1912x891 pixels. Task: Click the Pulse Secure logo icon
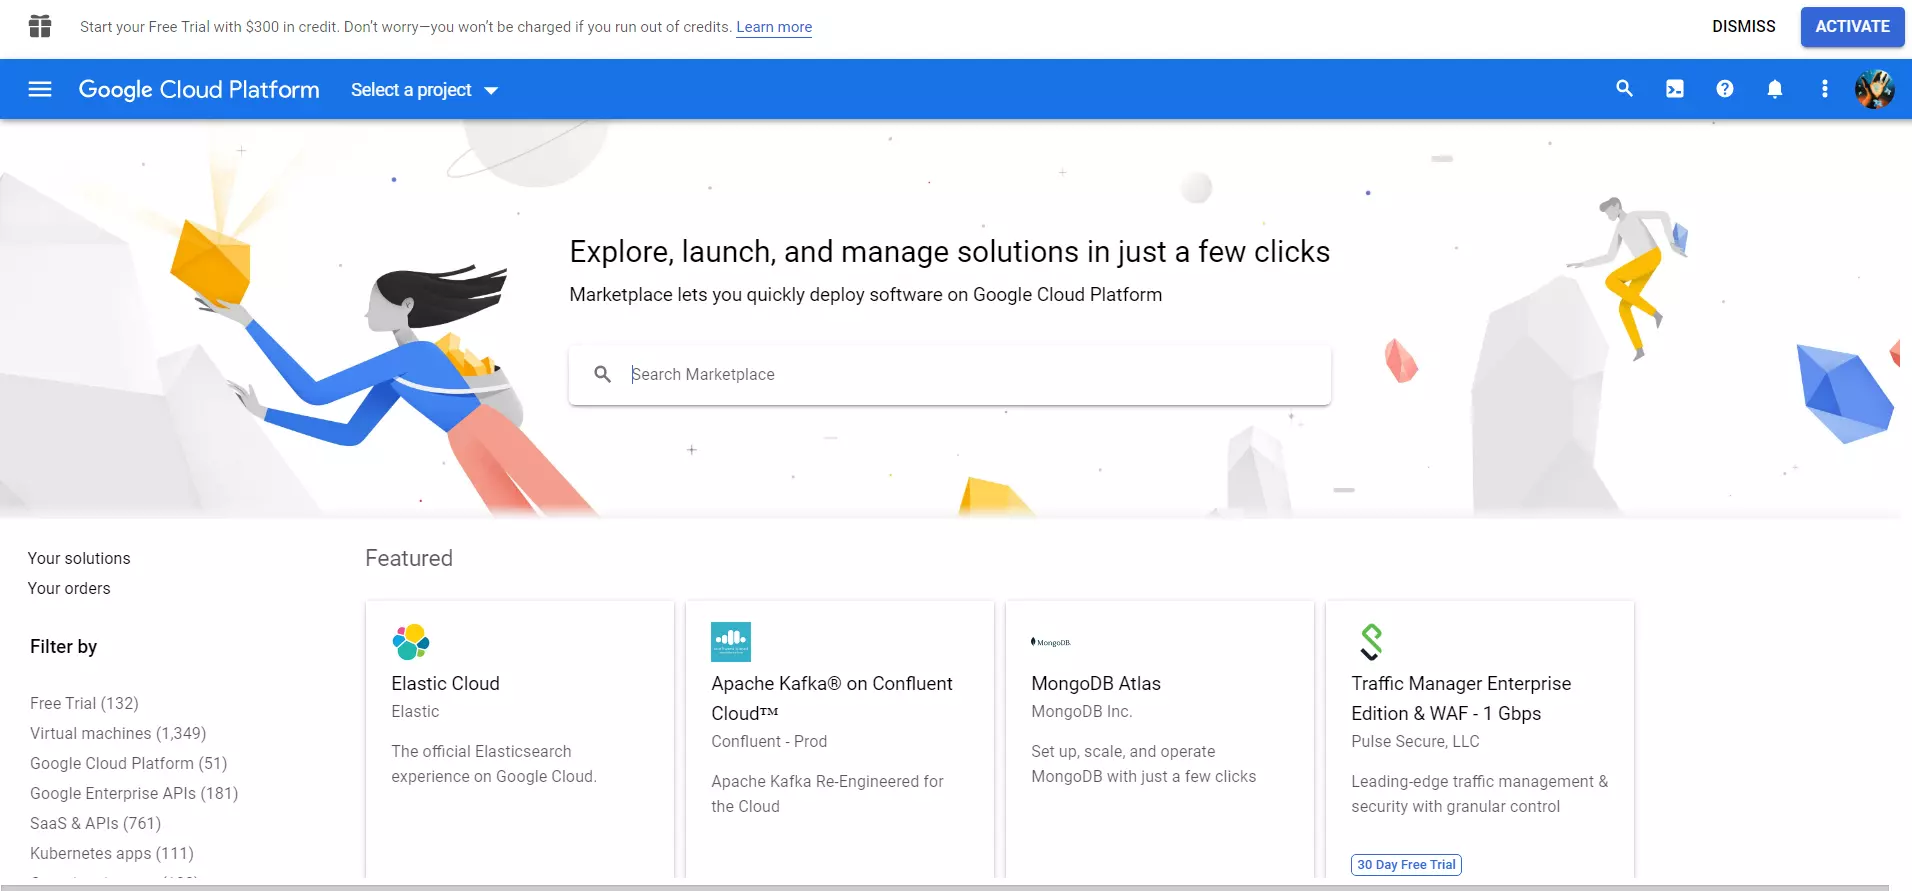click(x=1371, y=642)
